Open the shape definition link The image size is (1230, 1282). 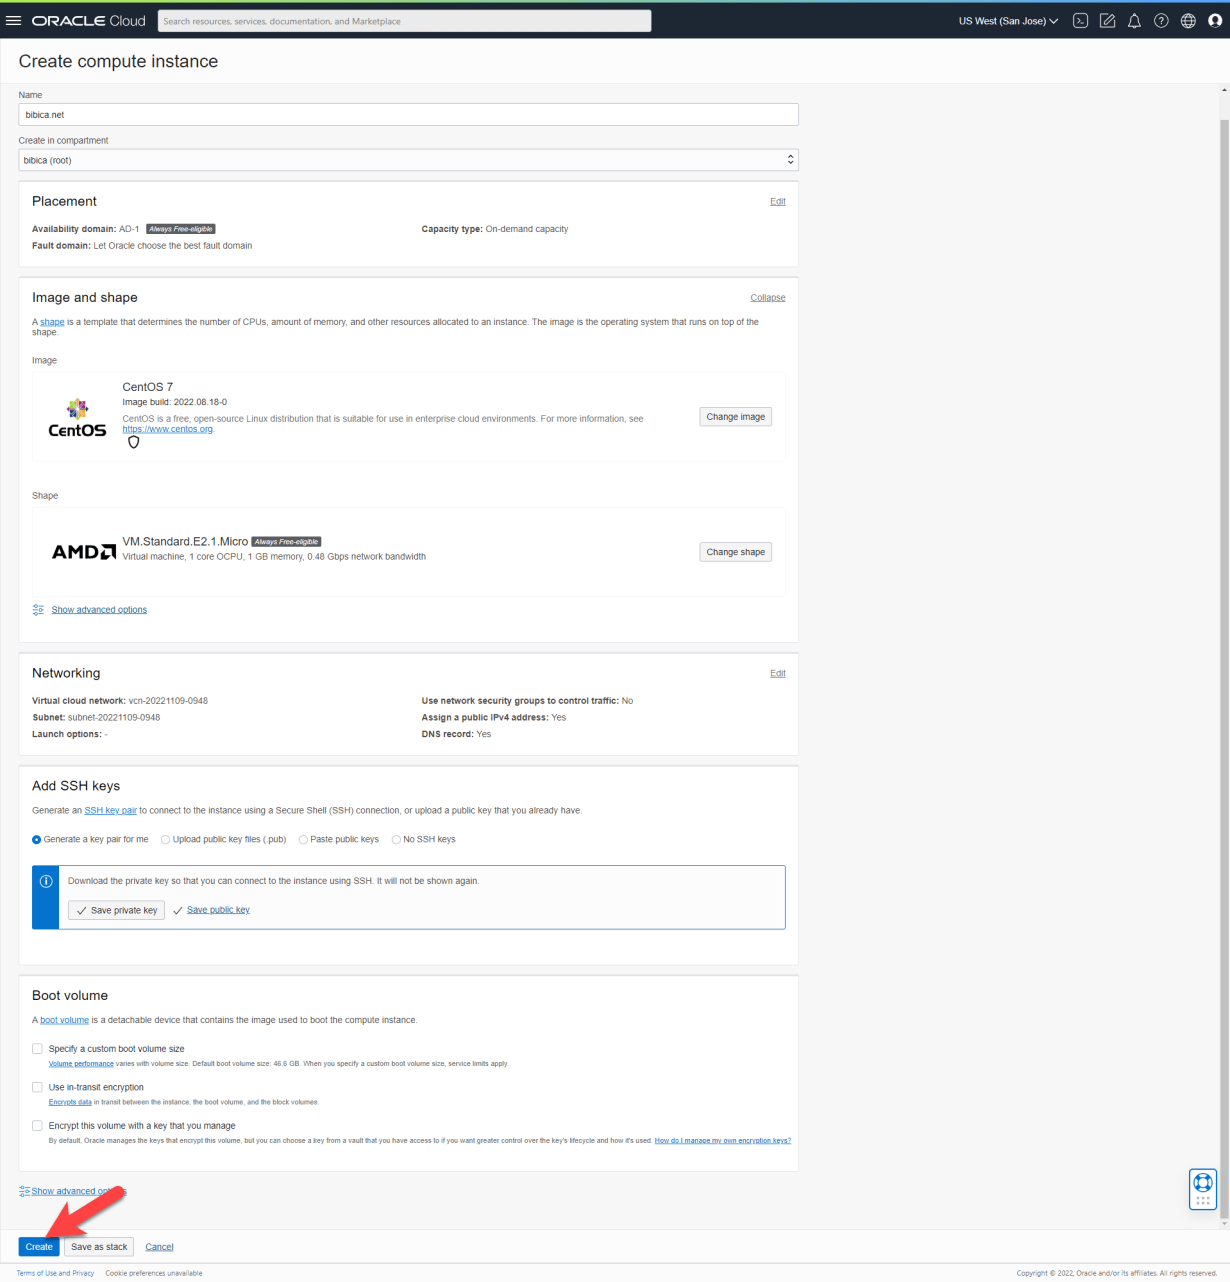coord(52,322)
